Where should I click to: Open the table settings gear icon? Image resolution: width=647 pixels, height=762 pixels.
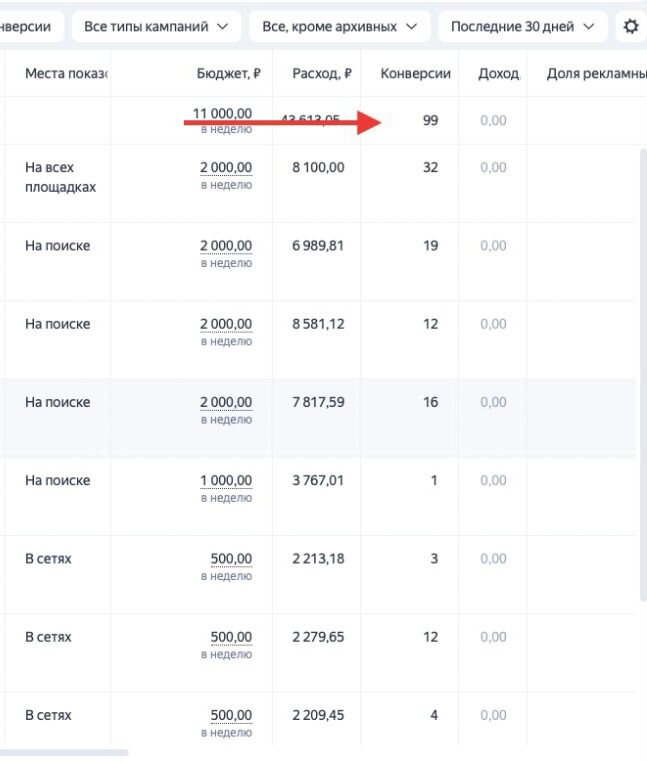tap(631, 27)
